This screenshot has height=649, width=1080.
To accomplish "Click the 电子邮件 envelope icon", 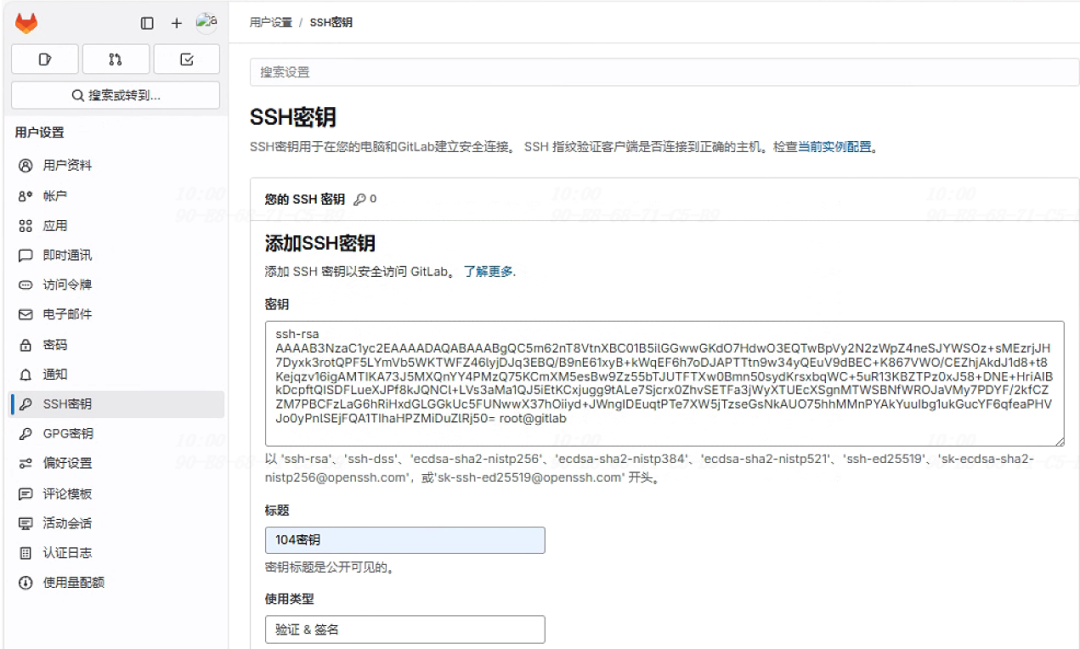I will tap(25, 314).
